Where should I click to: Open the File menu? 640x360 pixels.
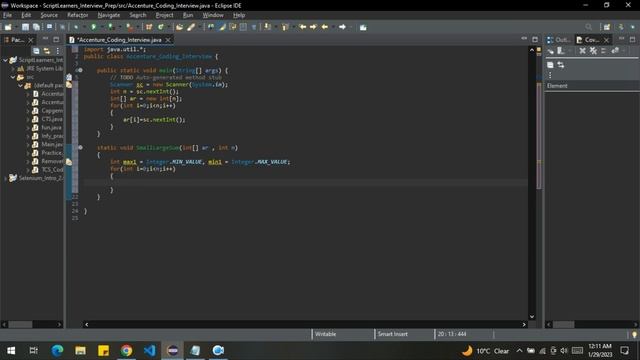(7, 15)
